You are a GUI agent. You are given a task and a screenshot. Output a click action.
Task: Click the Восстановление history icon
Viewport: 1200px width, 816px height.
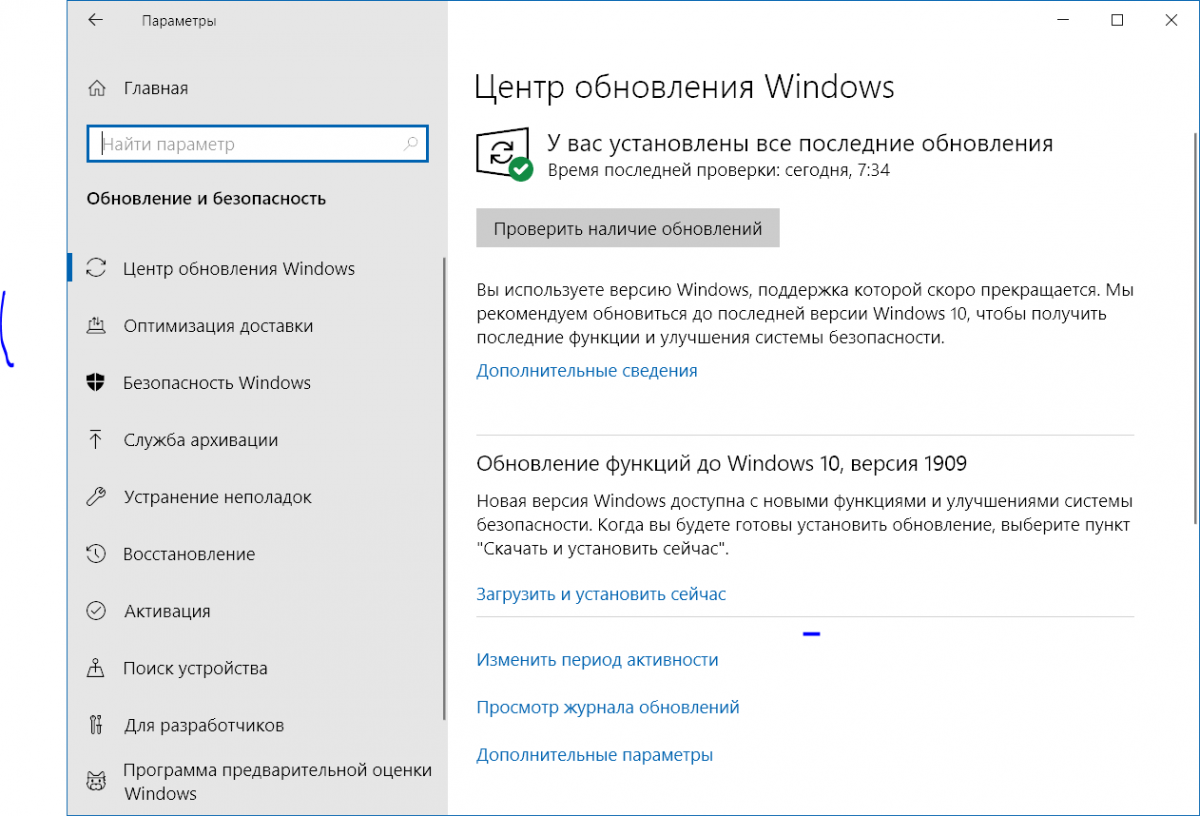tap(97, 554)
